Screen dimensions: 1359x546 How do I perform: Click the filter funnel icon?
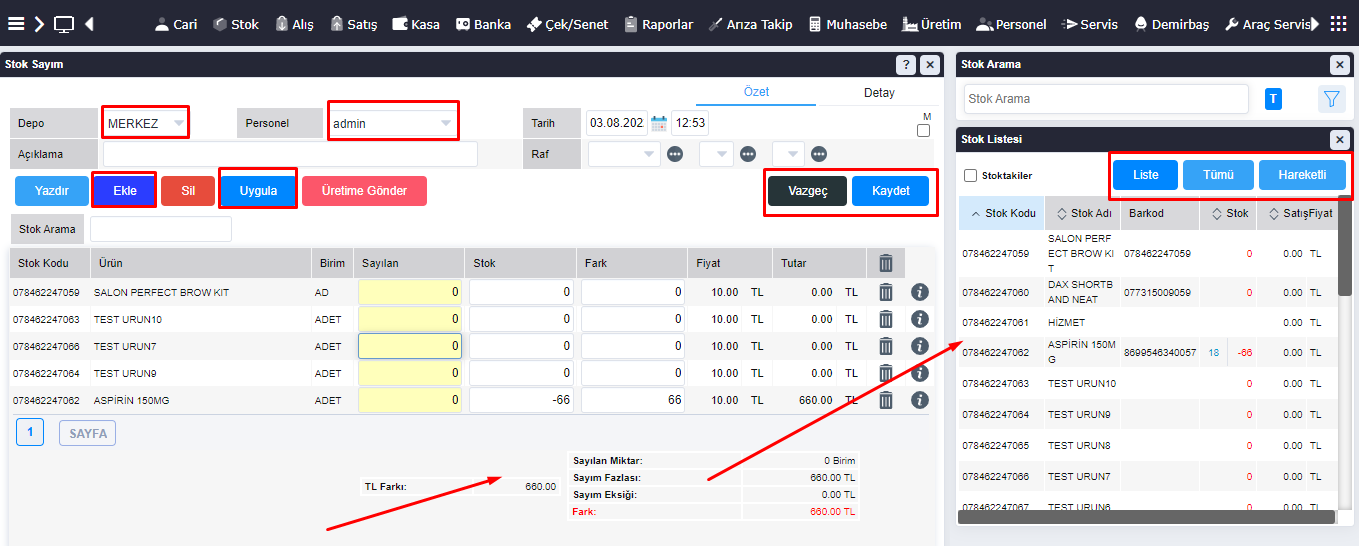(x=1331, y=99)
